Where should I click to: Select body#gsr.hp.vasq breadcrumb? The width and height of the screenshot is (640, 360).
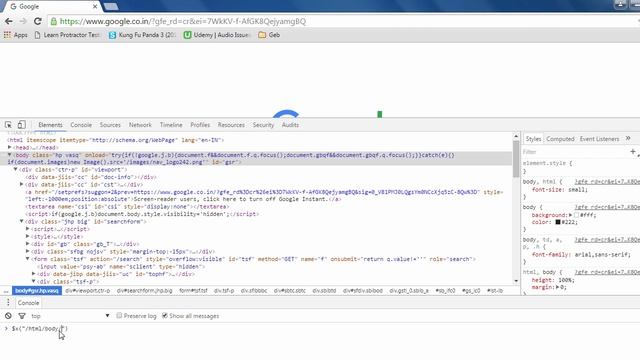tap(37, 291)
